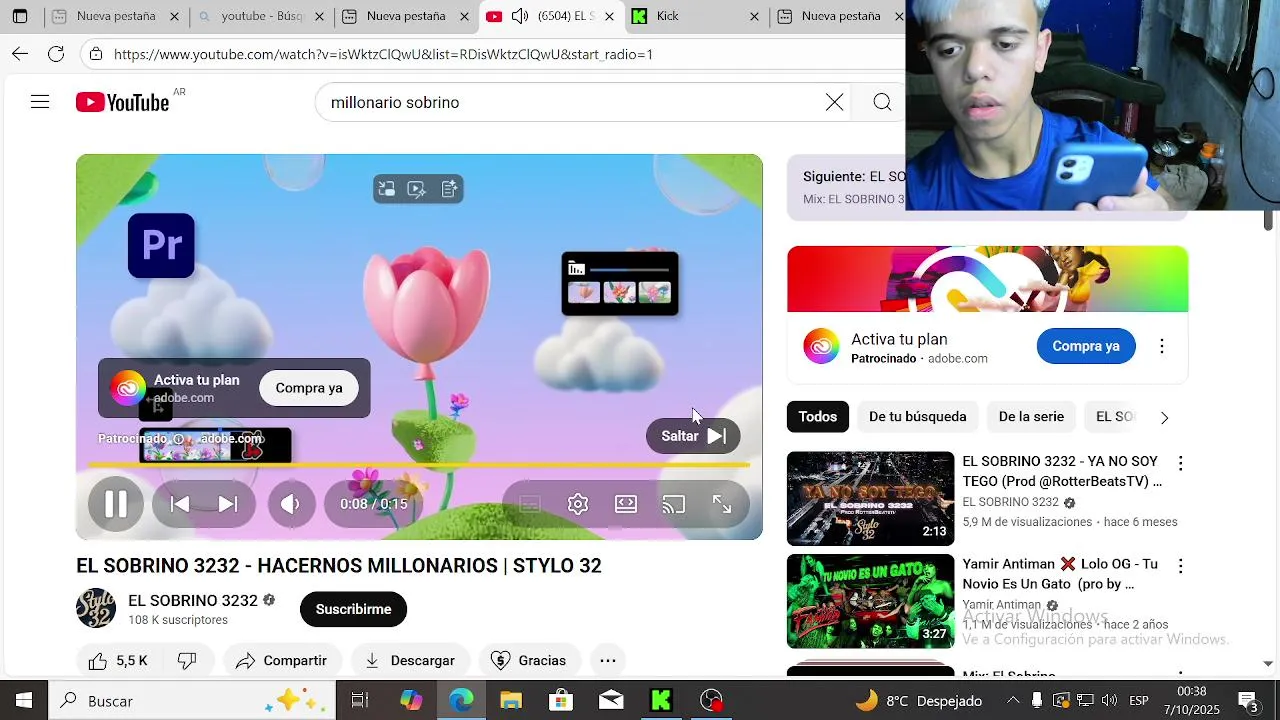Send thanks with Gracias button
This screenshot has height=720, width=1280.
(530, 660)
